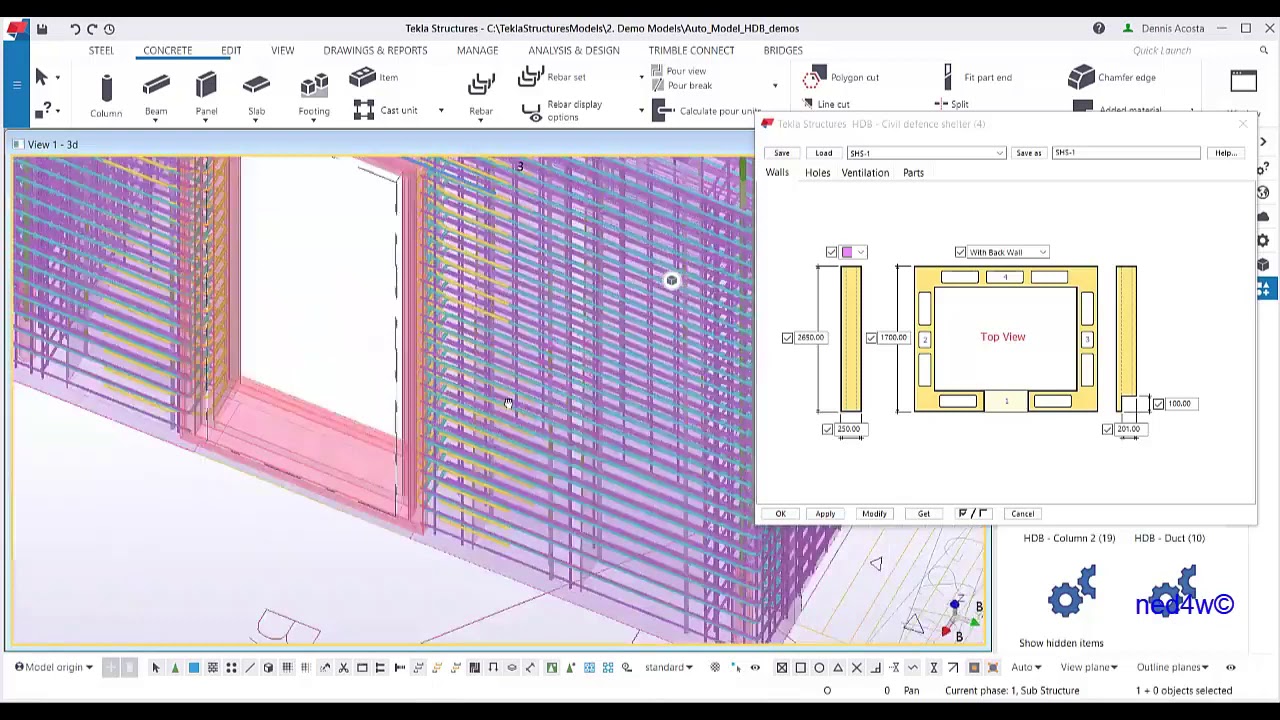Click the Apply button
Screen dimensions: 1280x720
[x=825, y=514]
